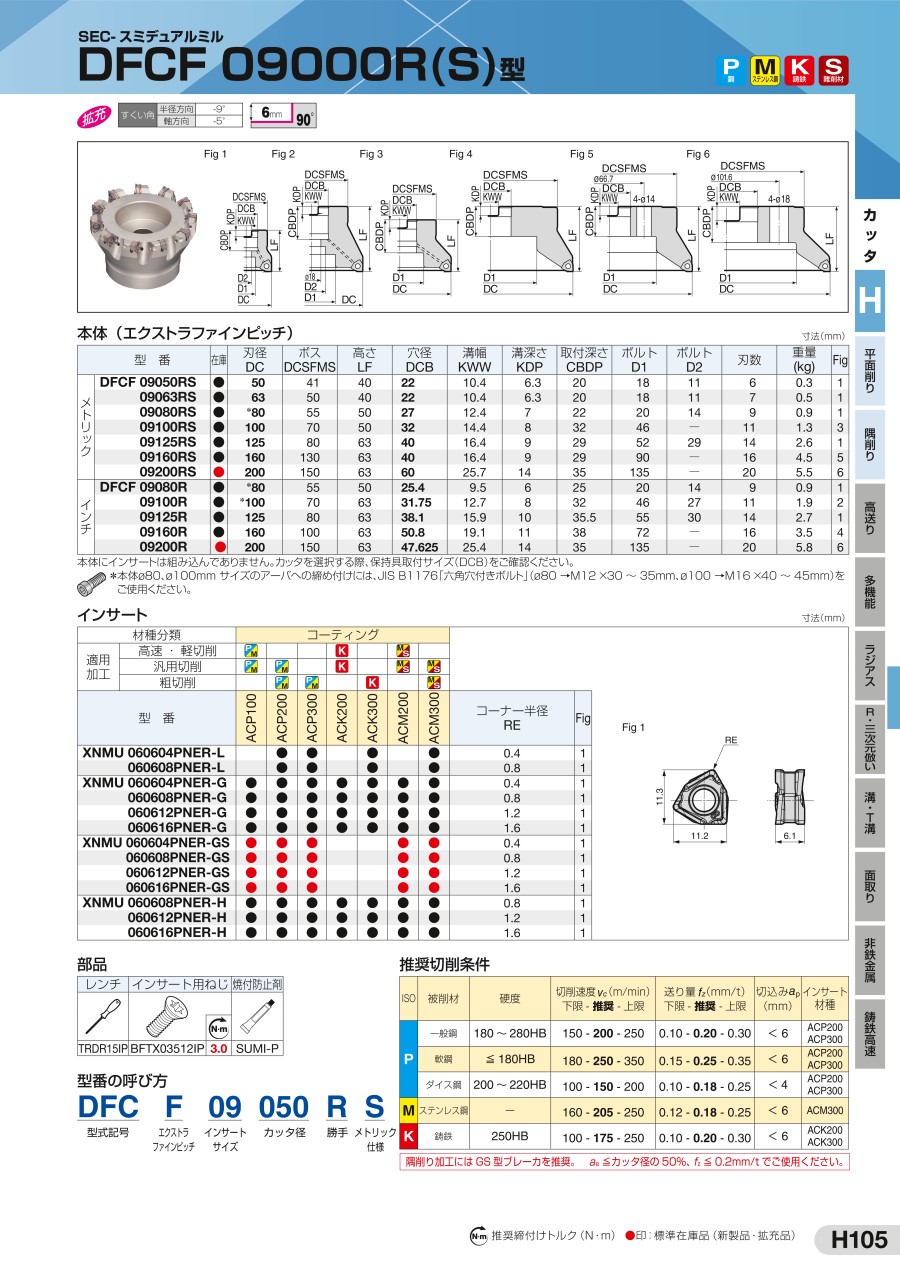Click the pink 拡充 badge
This screenshot has width=900, height=1272.
(95, 115)
